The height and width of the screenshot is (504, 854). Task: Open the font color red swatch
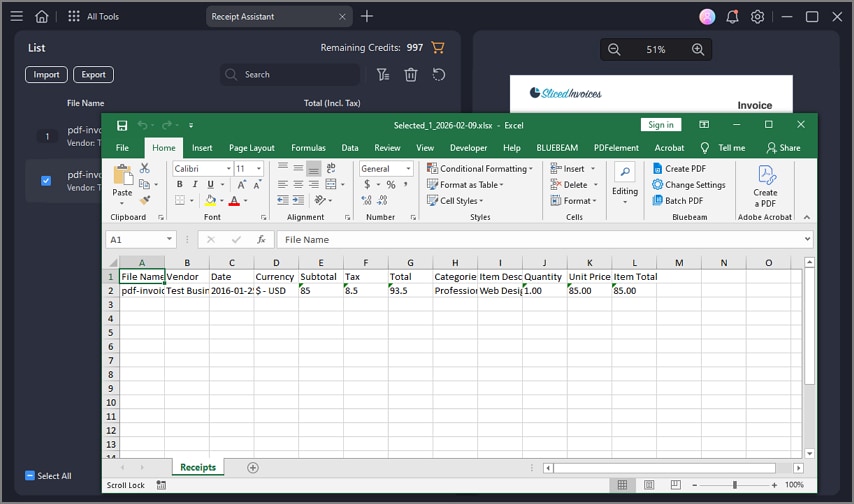pyautogui.click(x=234, y=201)
